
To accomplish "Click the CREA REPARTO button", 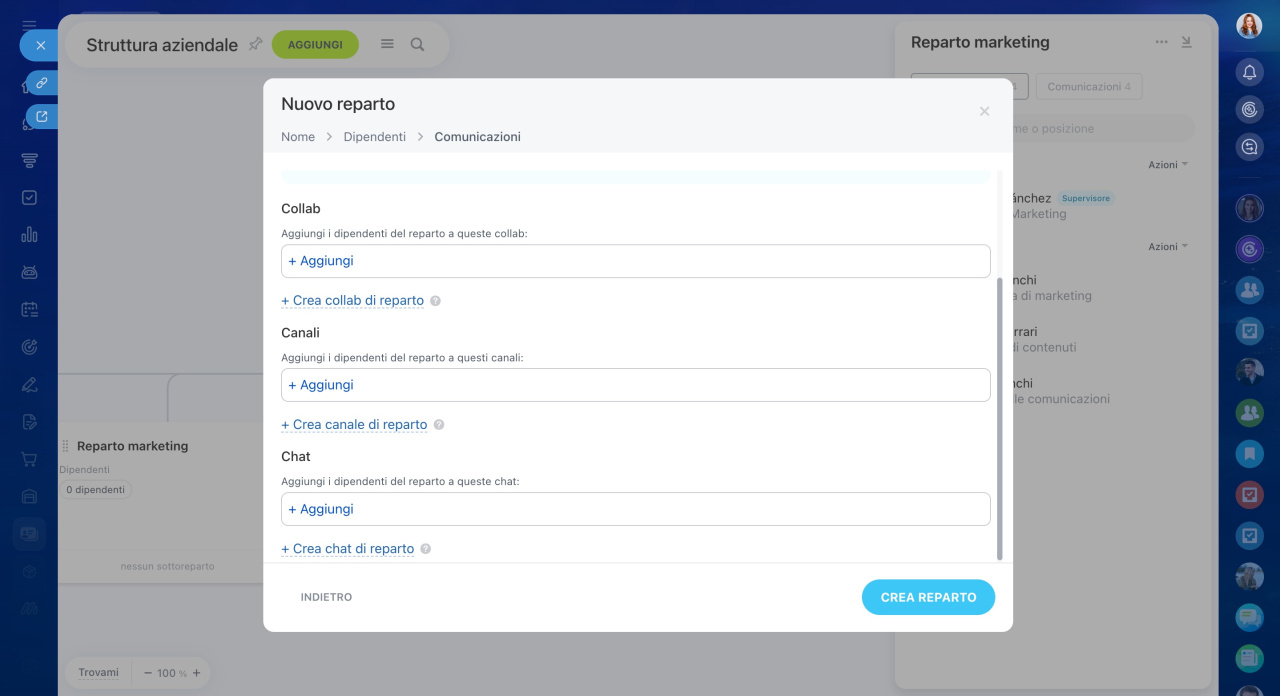I will click(928, 597).
